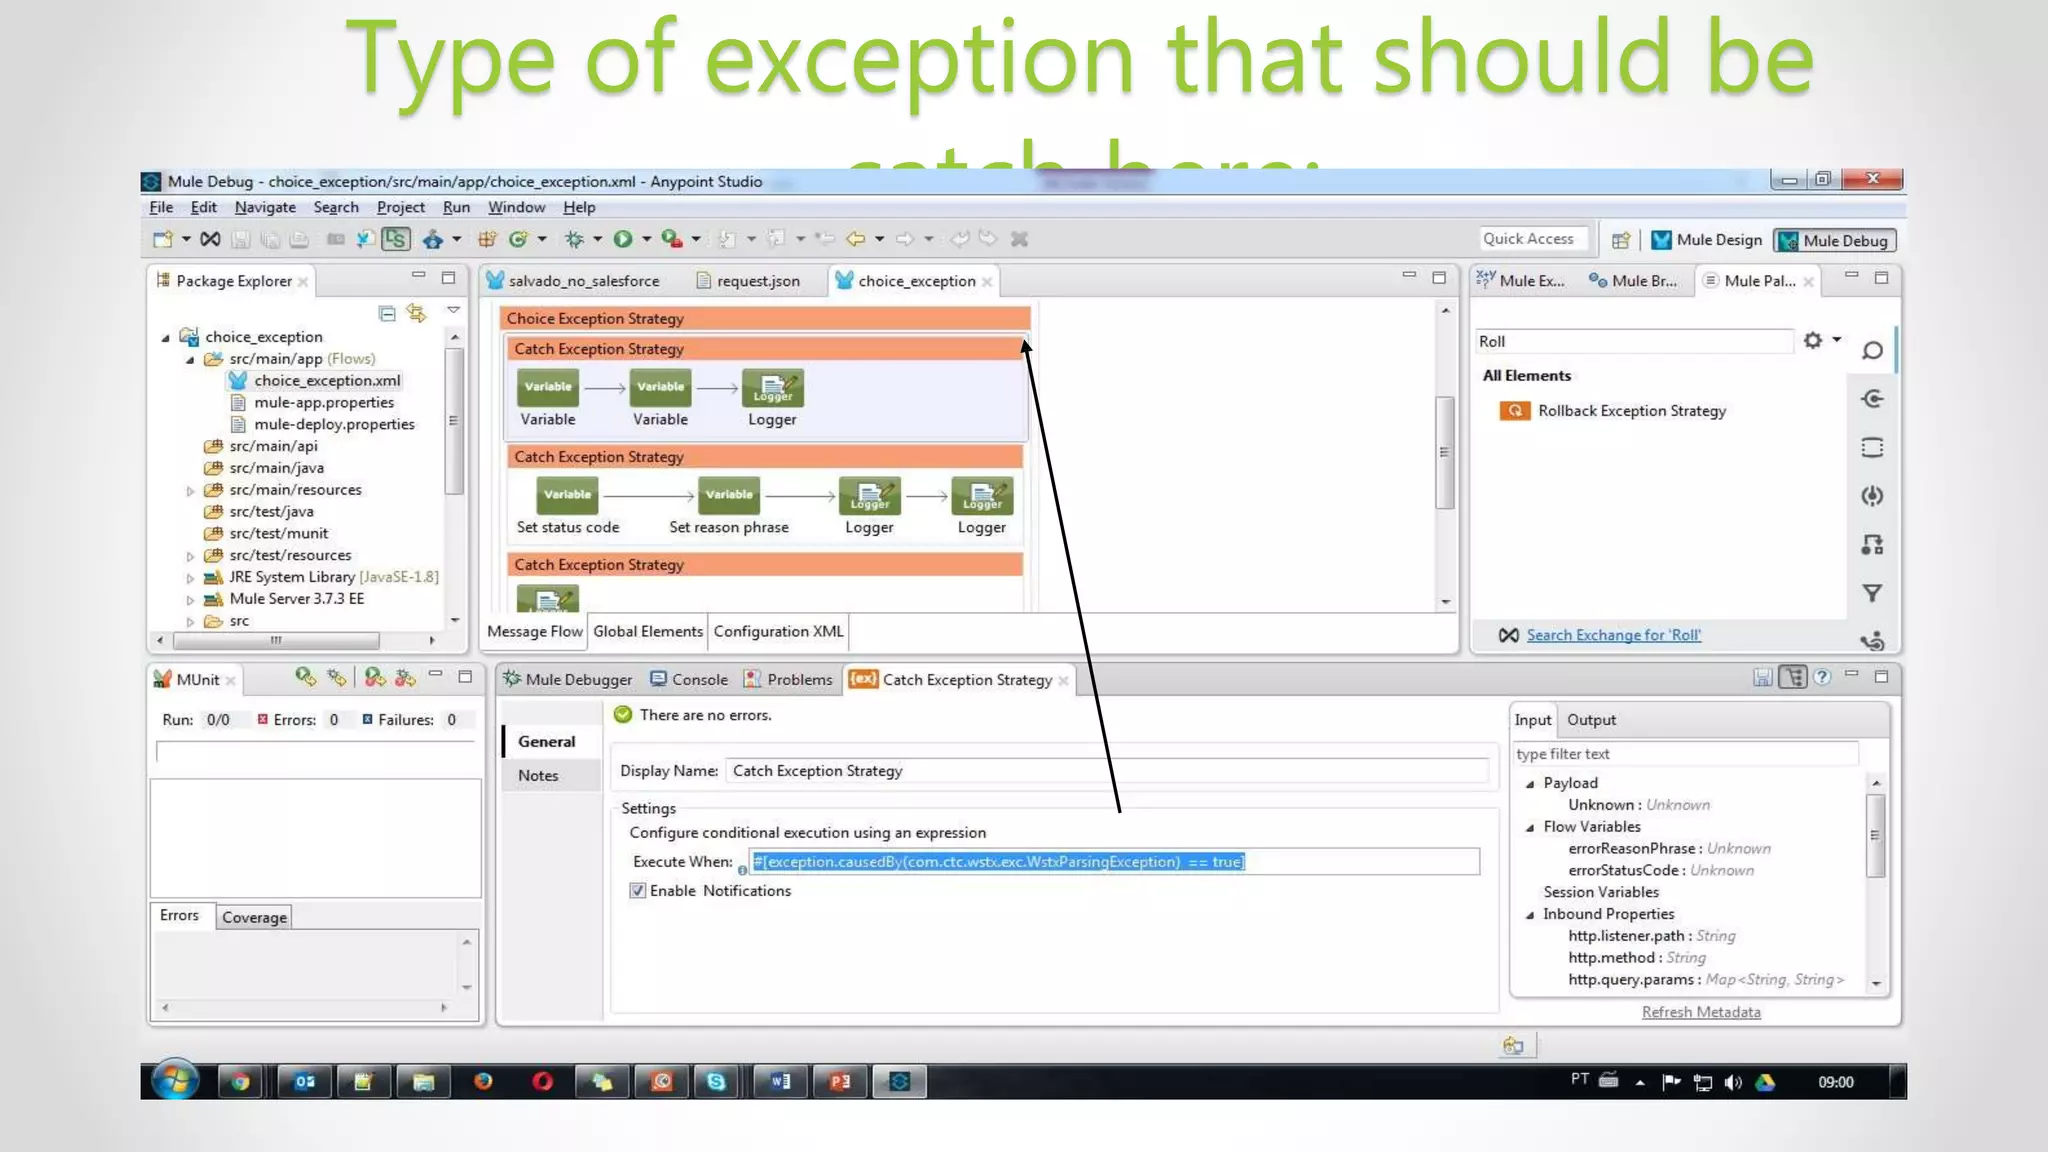Select the Rollback Exception Strategy palette element
This screenshot has height=1152, width=2048.
point(1612,411)
